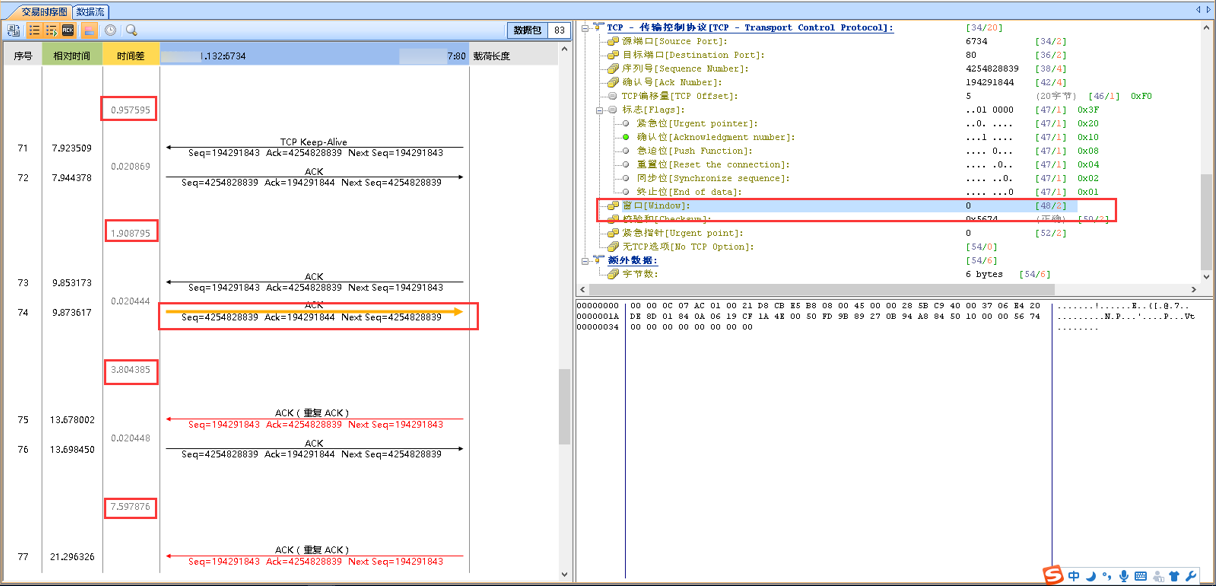Click the clock time icon in toolbar
The image size is (1216, 586).
[x=110, y=31]
